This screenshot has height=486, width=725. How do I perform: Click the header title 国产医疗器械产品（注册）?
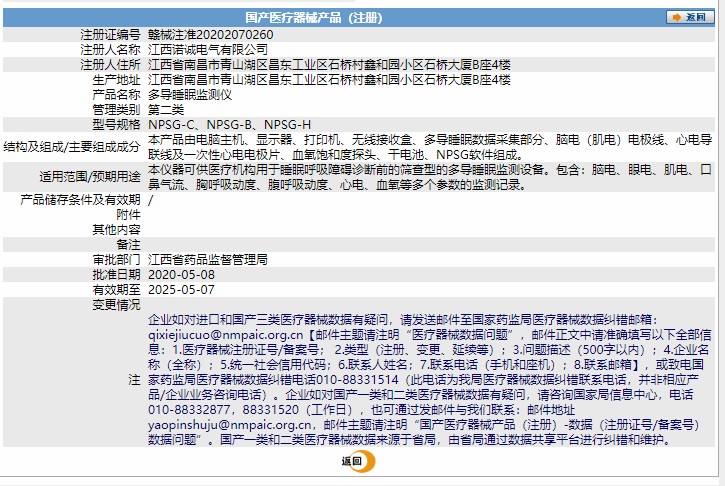pyautogui.click(x=314, y=18)
